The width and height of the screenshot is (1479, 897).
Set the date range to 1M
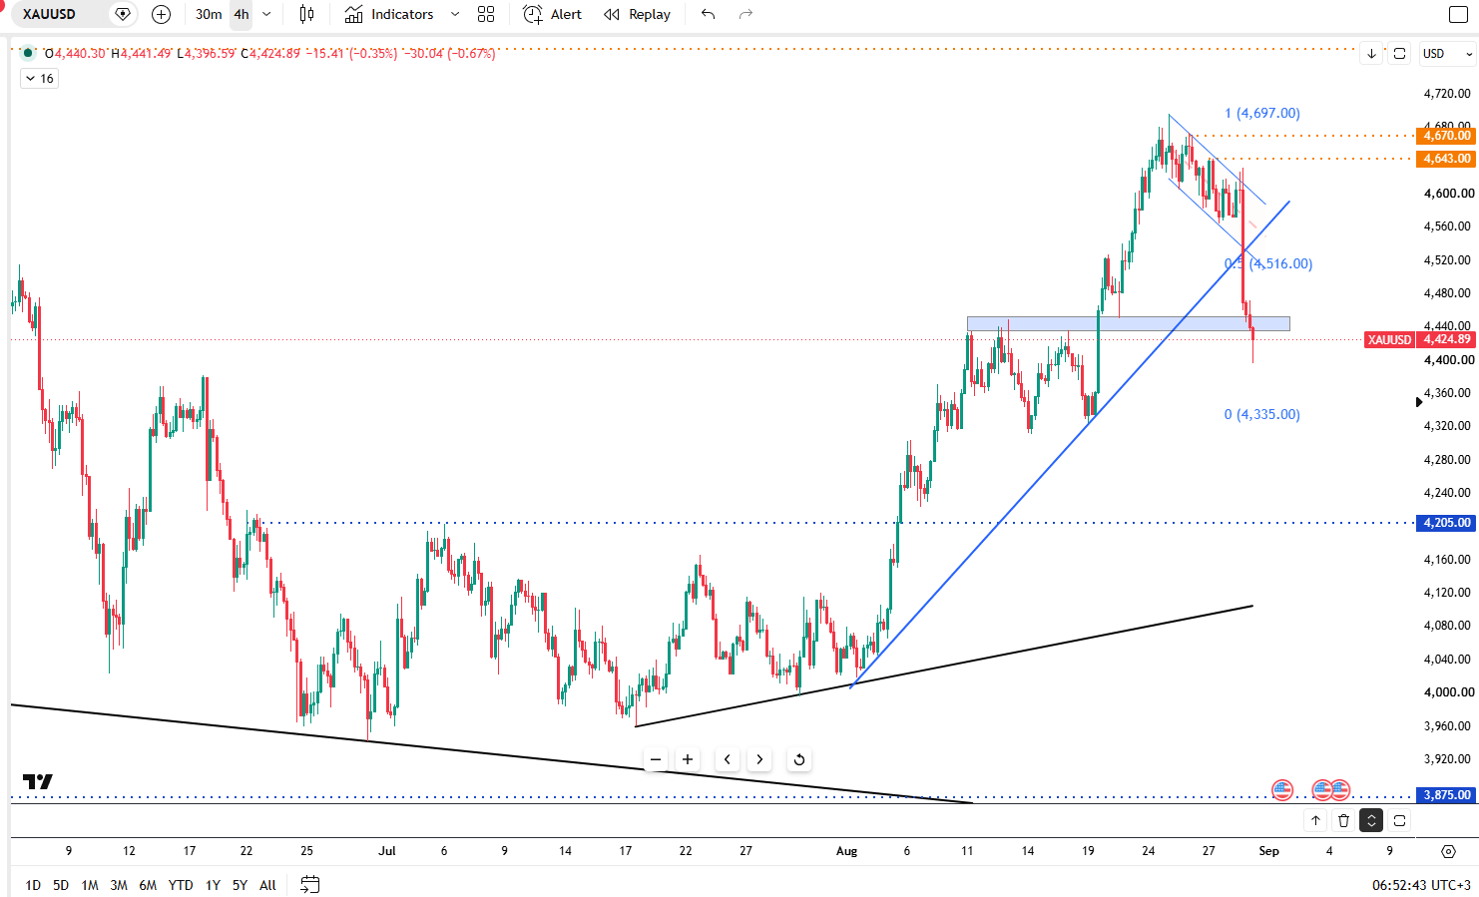(90, 885)
